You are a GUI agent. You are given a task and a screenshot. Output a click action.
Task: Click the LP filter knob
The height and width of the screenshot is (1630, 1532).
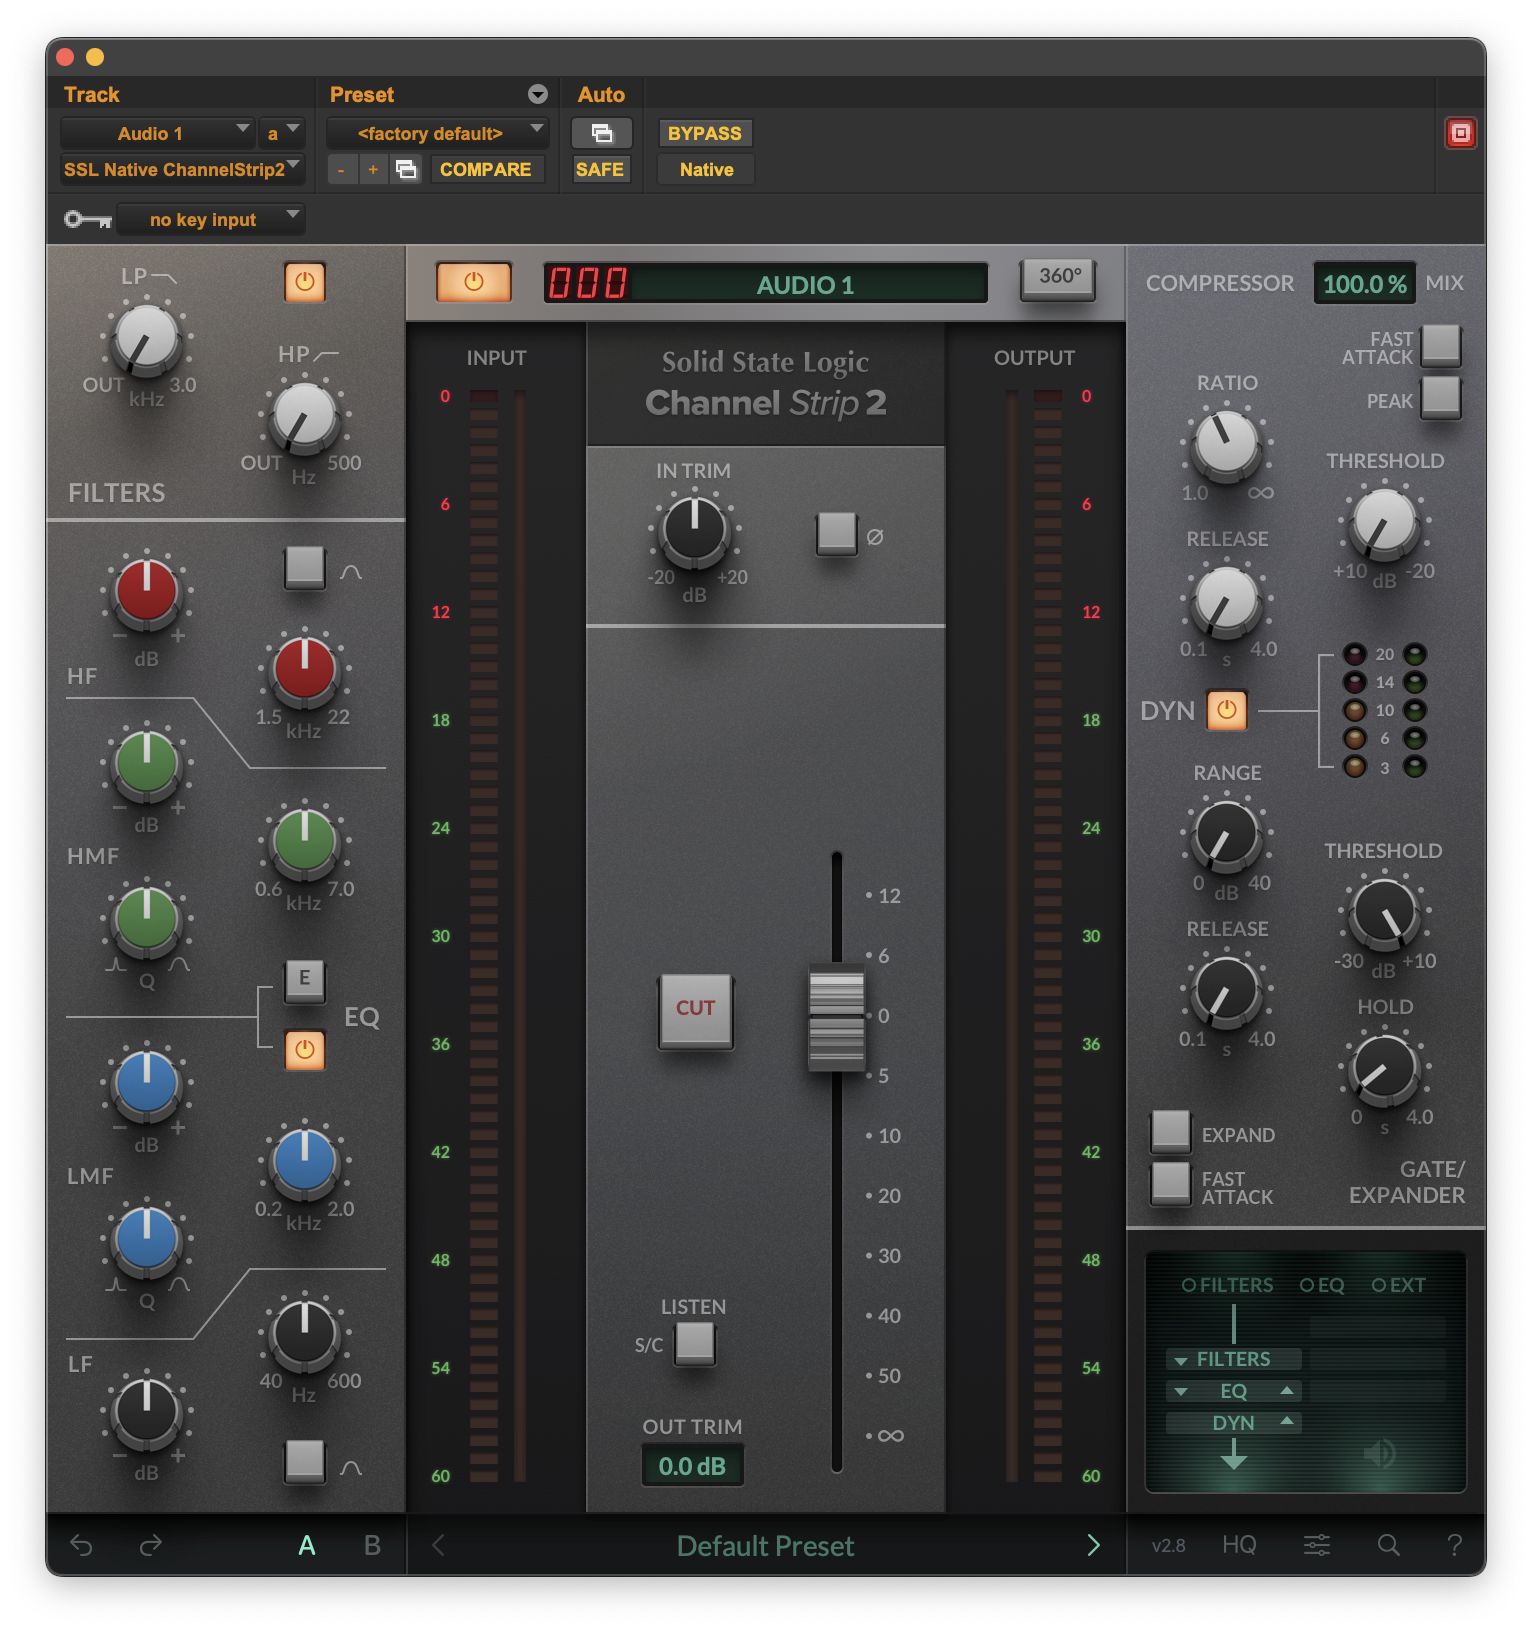(147, 340)
